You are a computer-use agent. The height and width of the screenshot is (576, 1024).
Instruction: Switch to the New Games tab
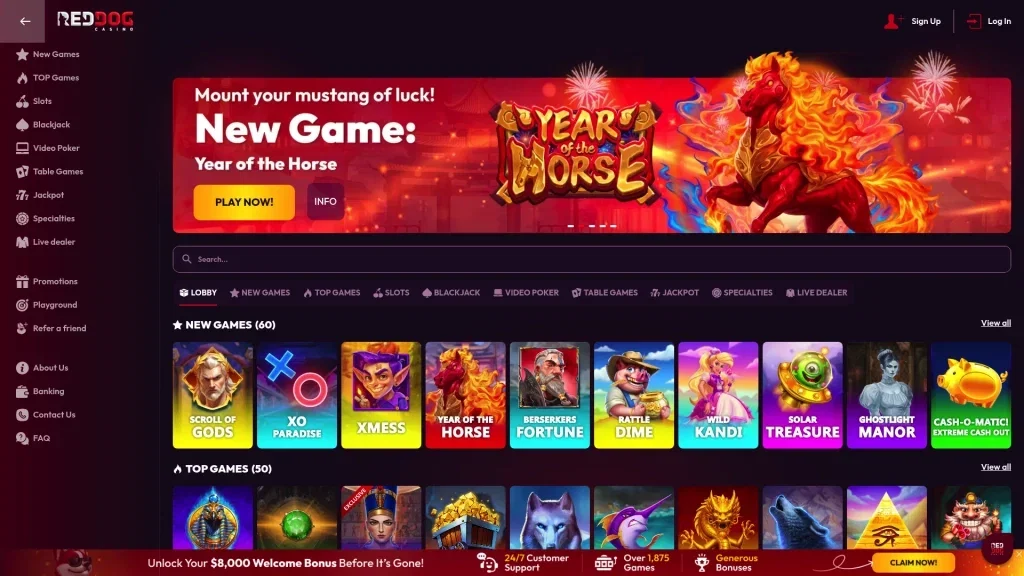(260, 293)
